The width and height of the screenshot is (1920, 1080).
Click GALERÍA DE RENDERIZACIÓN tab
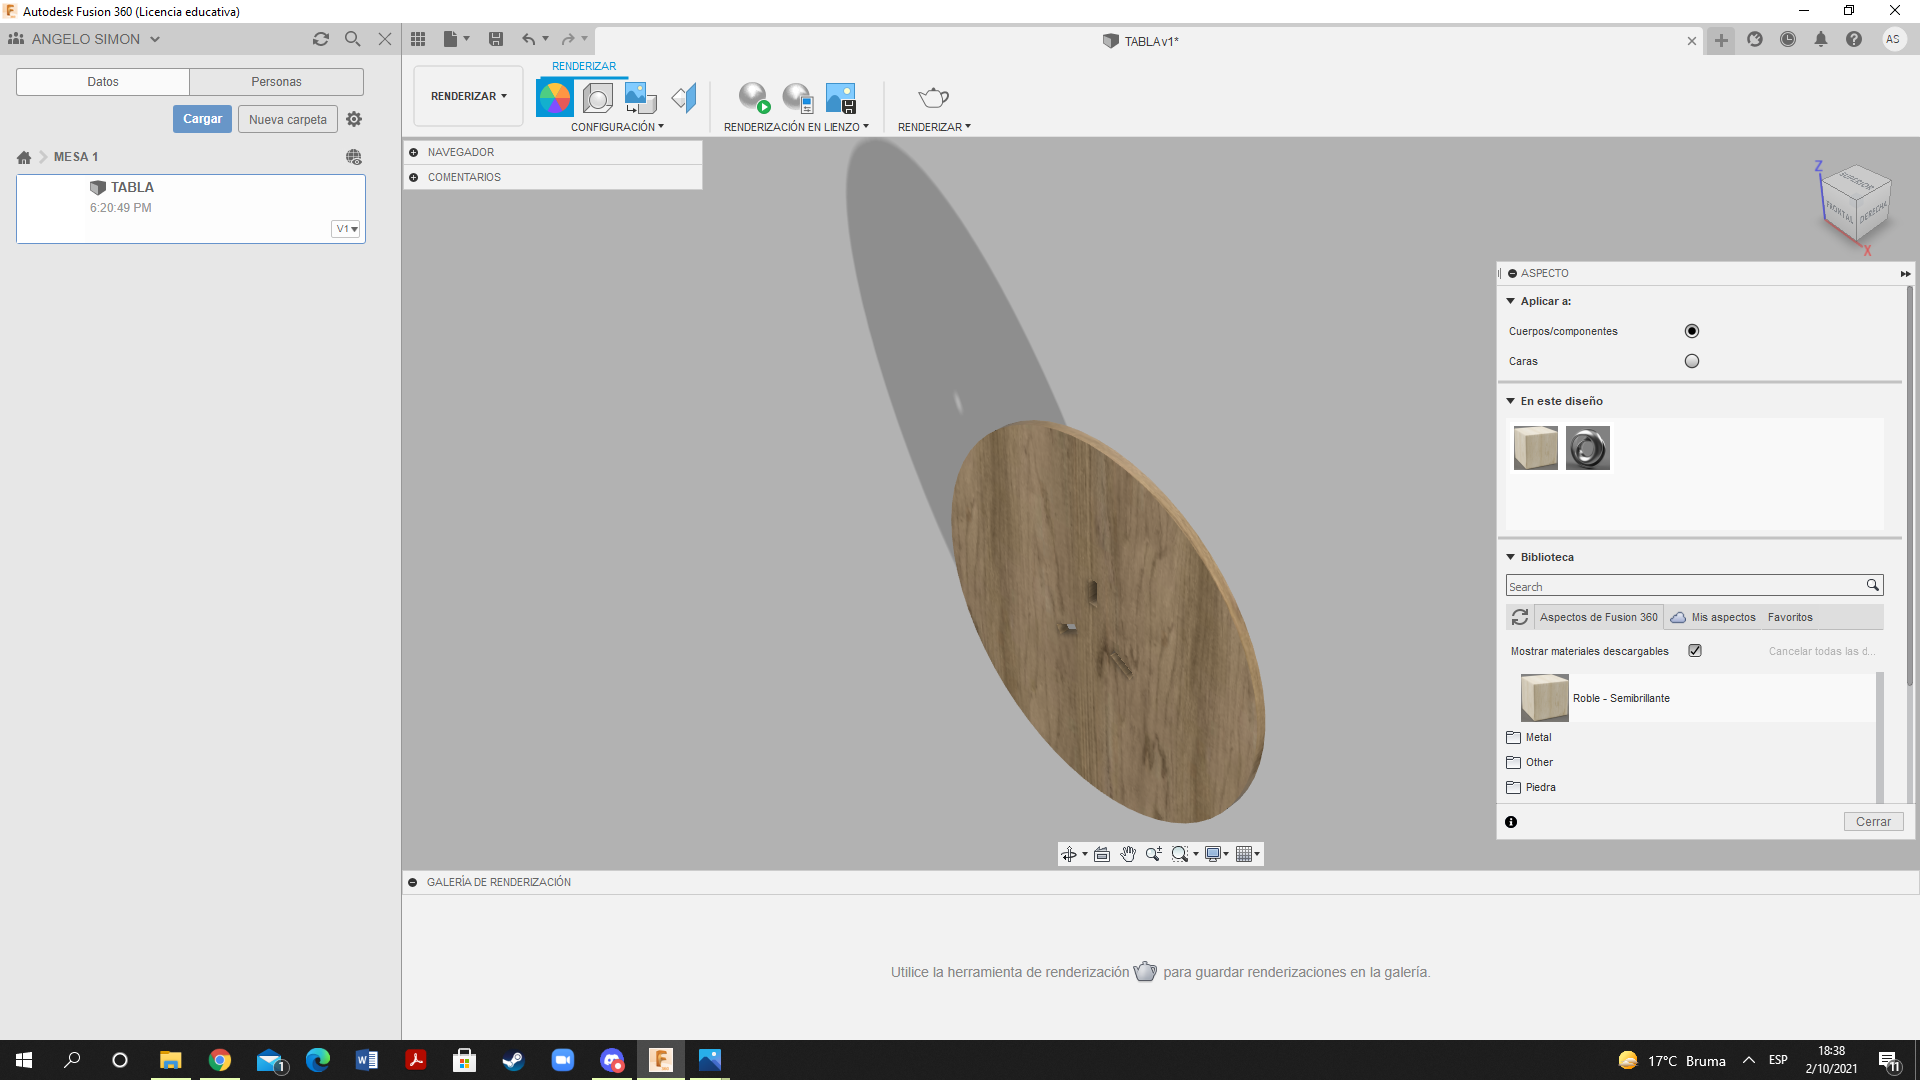point(498,882)
